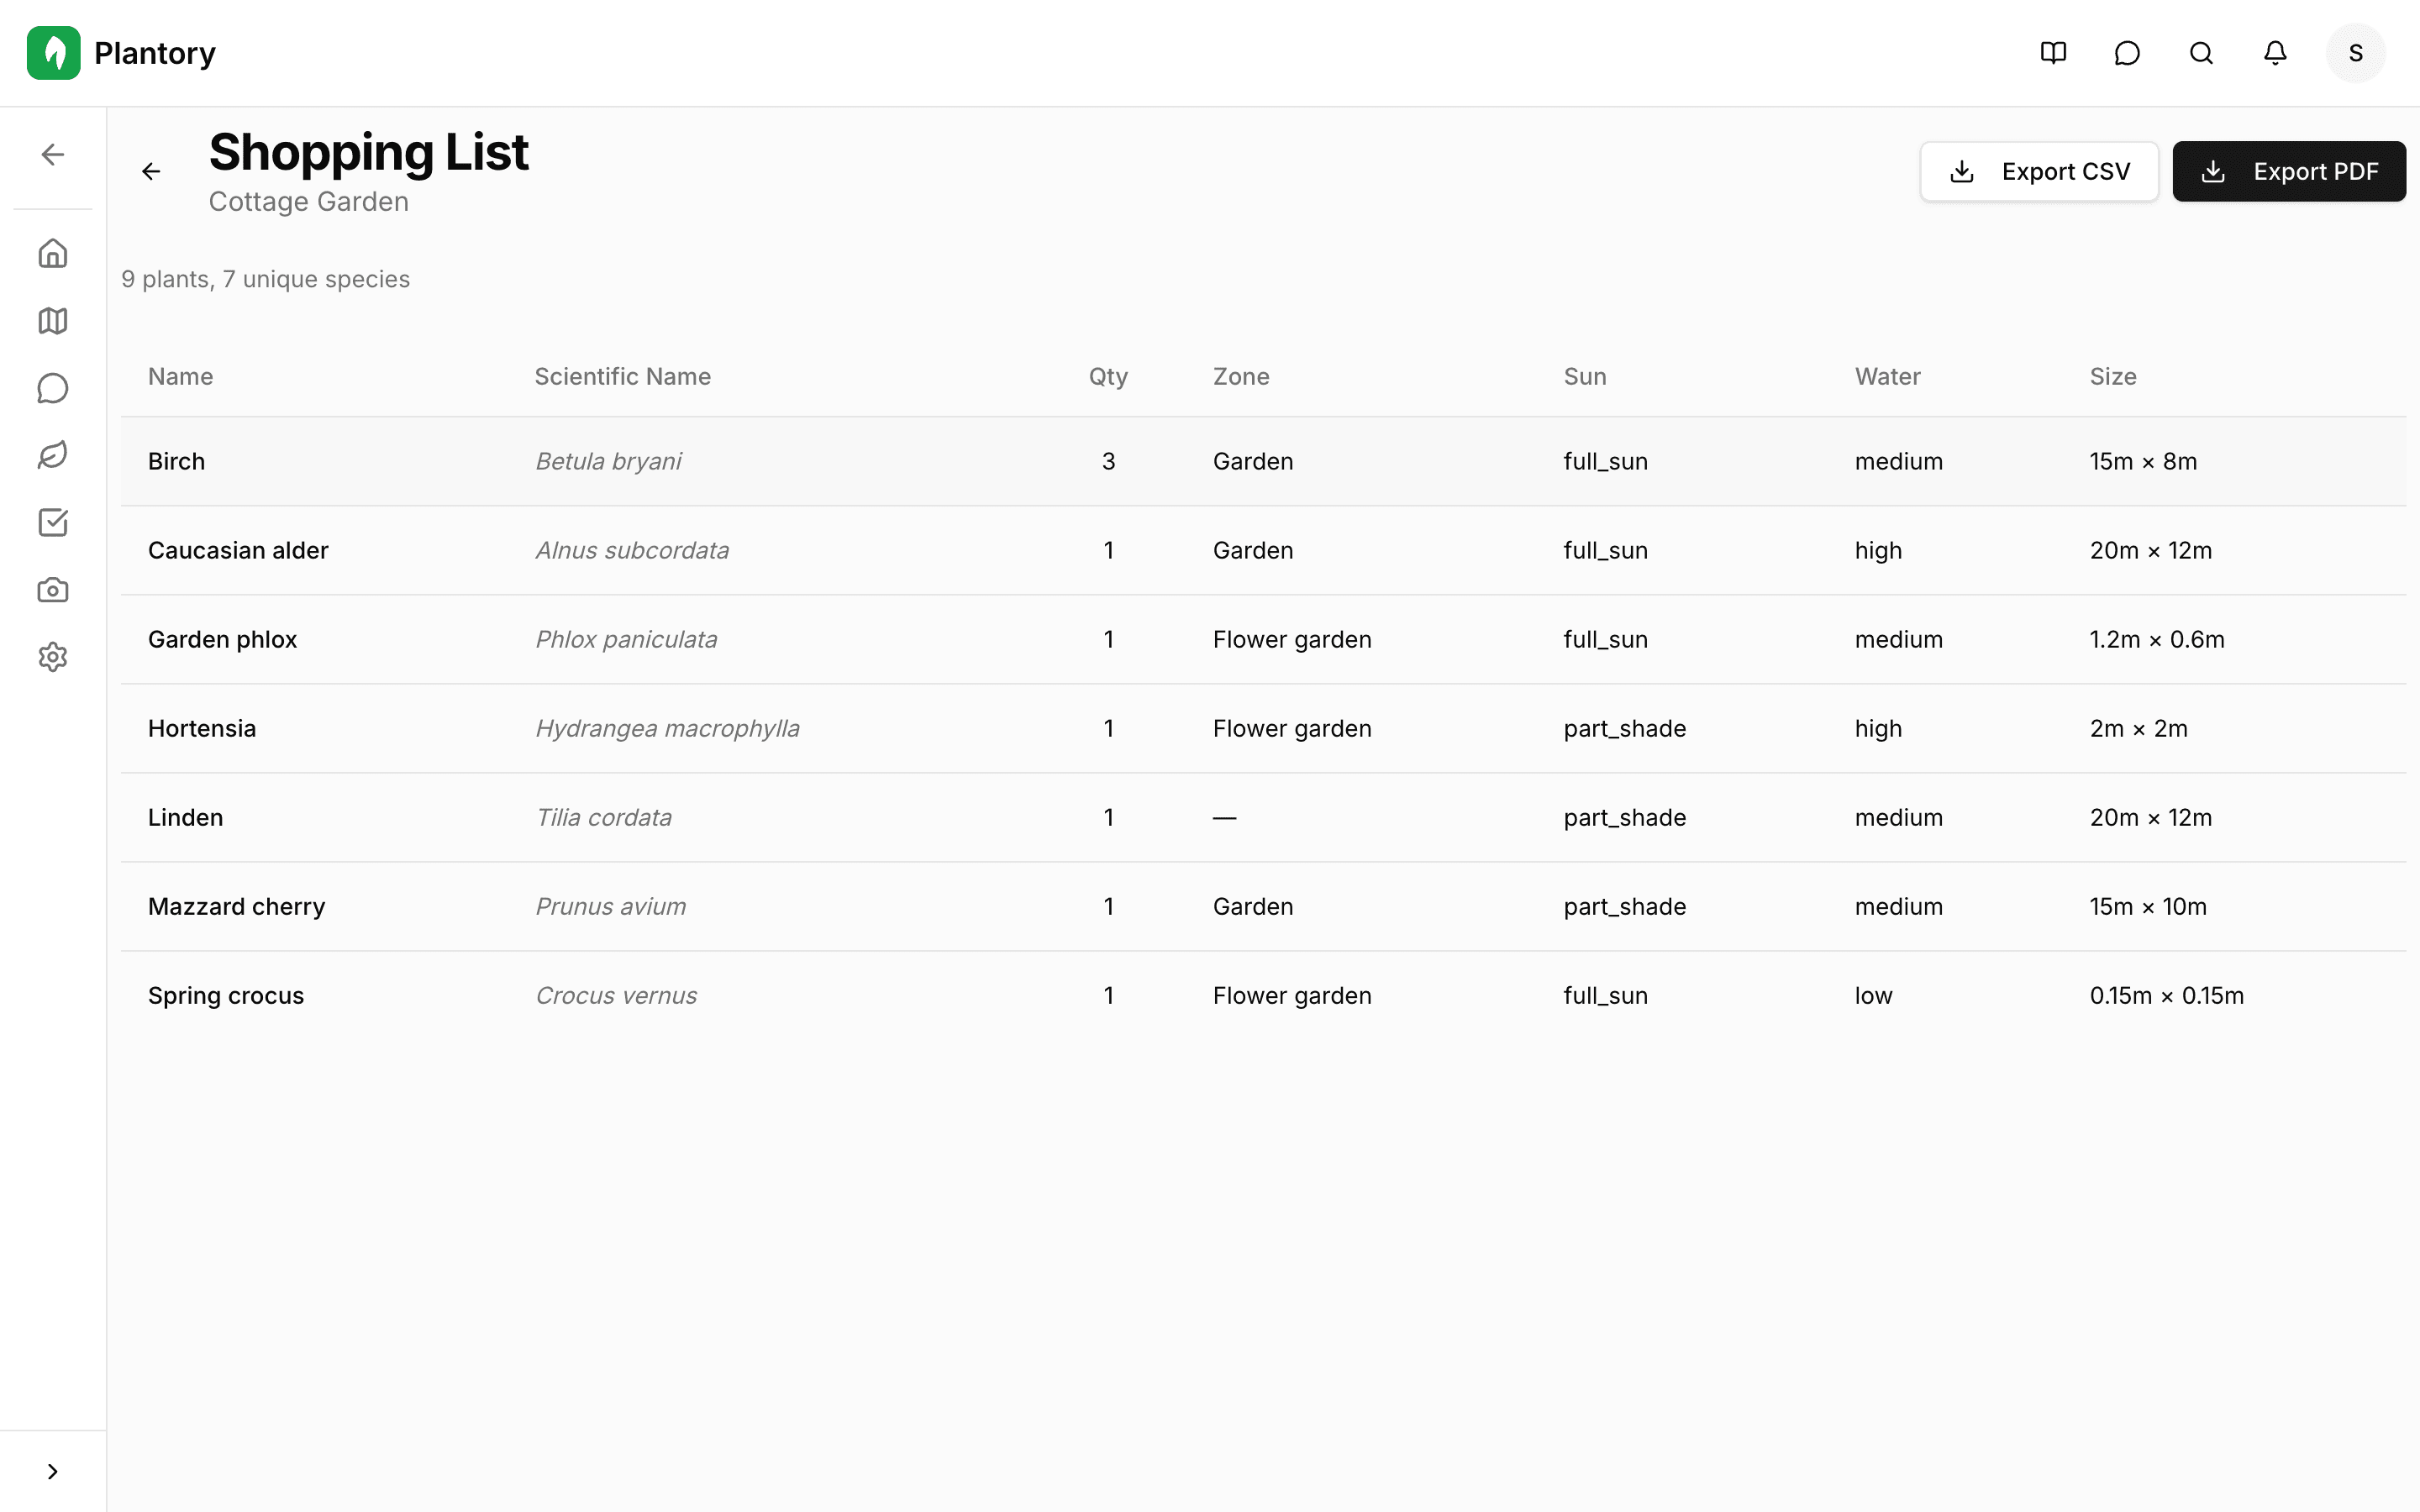Sort the table by the Name column

[180, 376]
